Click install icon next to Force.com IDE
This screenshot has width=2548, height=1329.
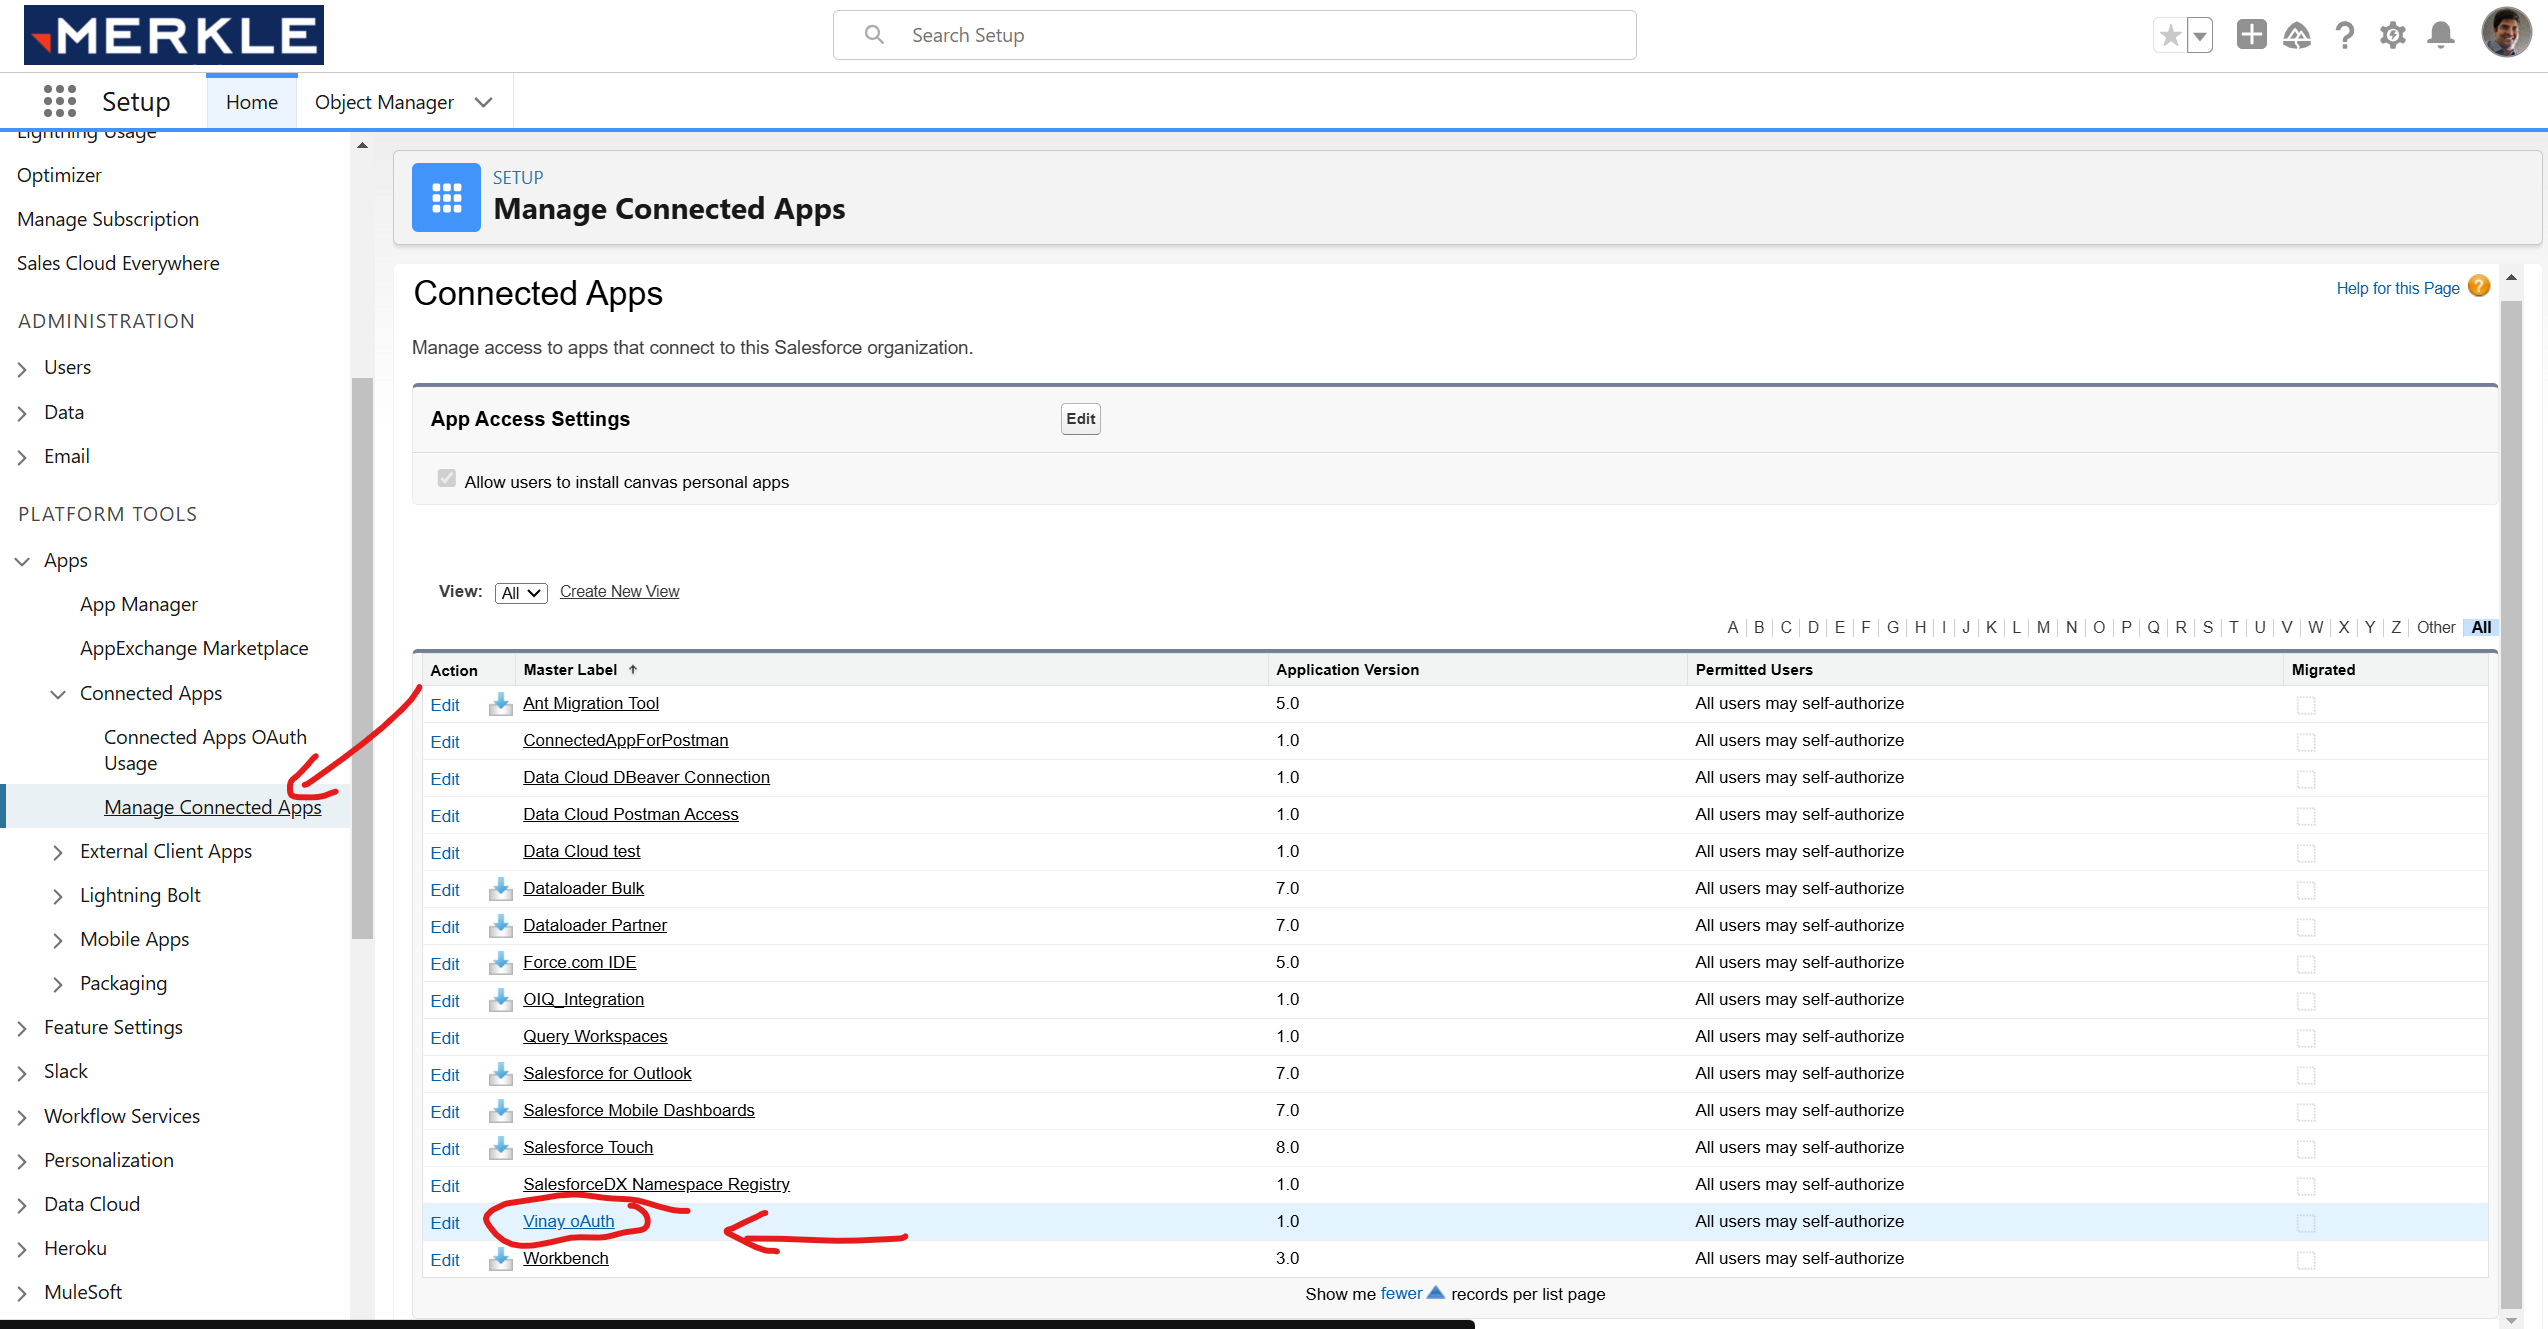(501, 963)
